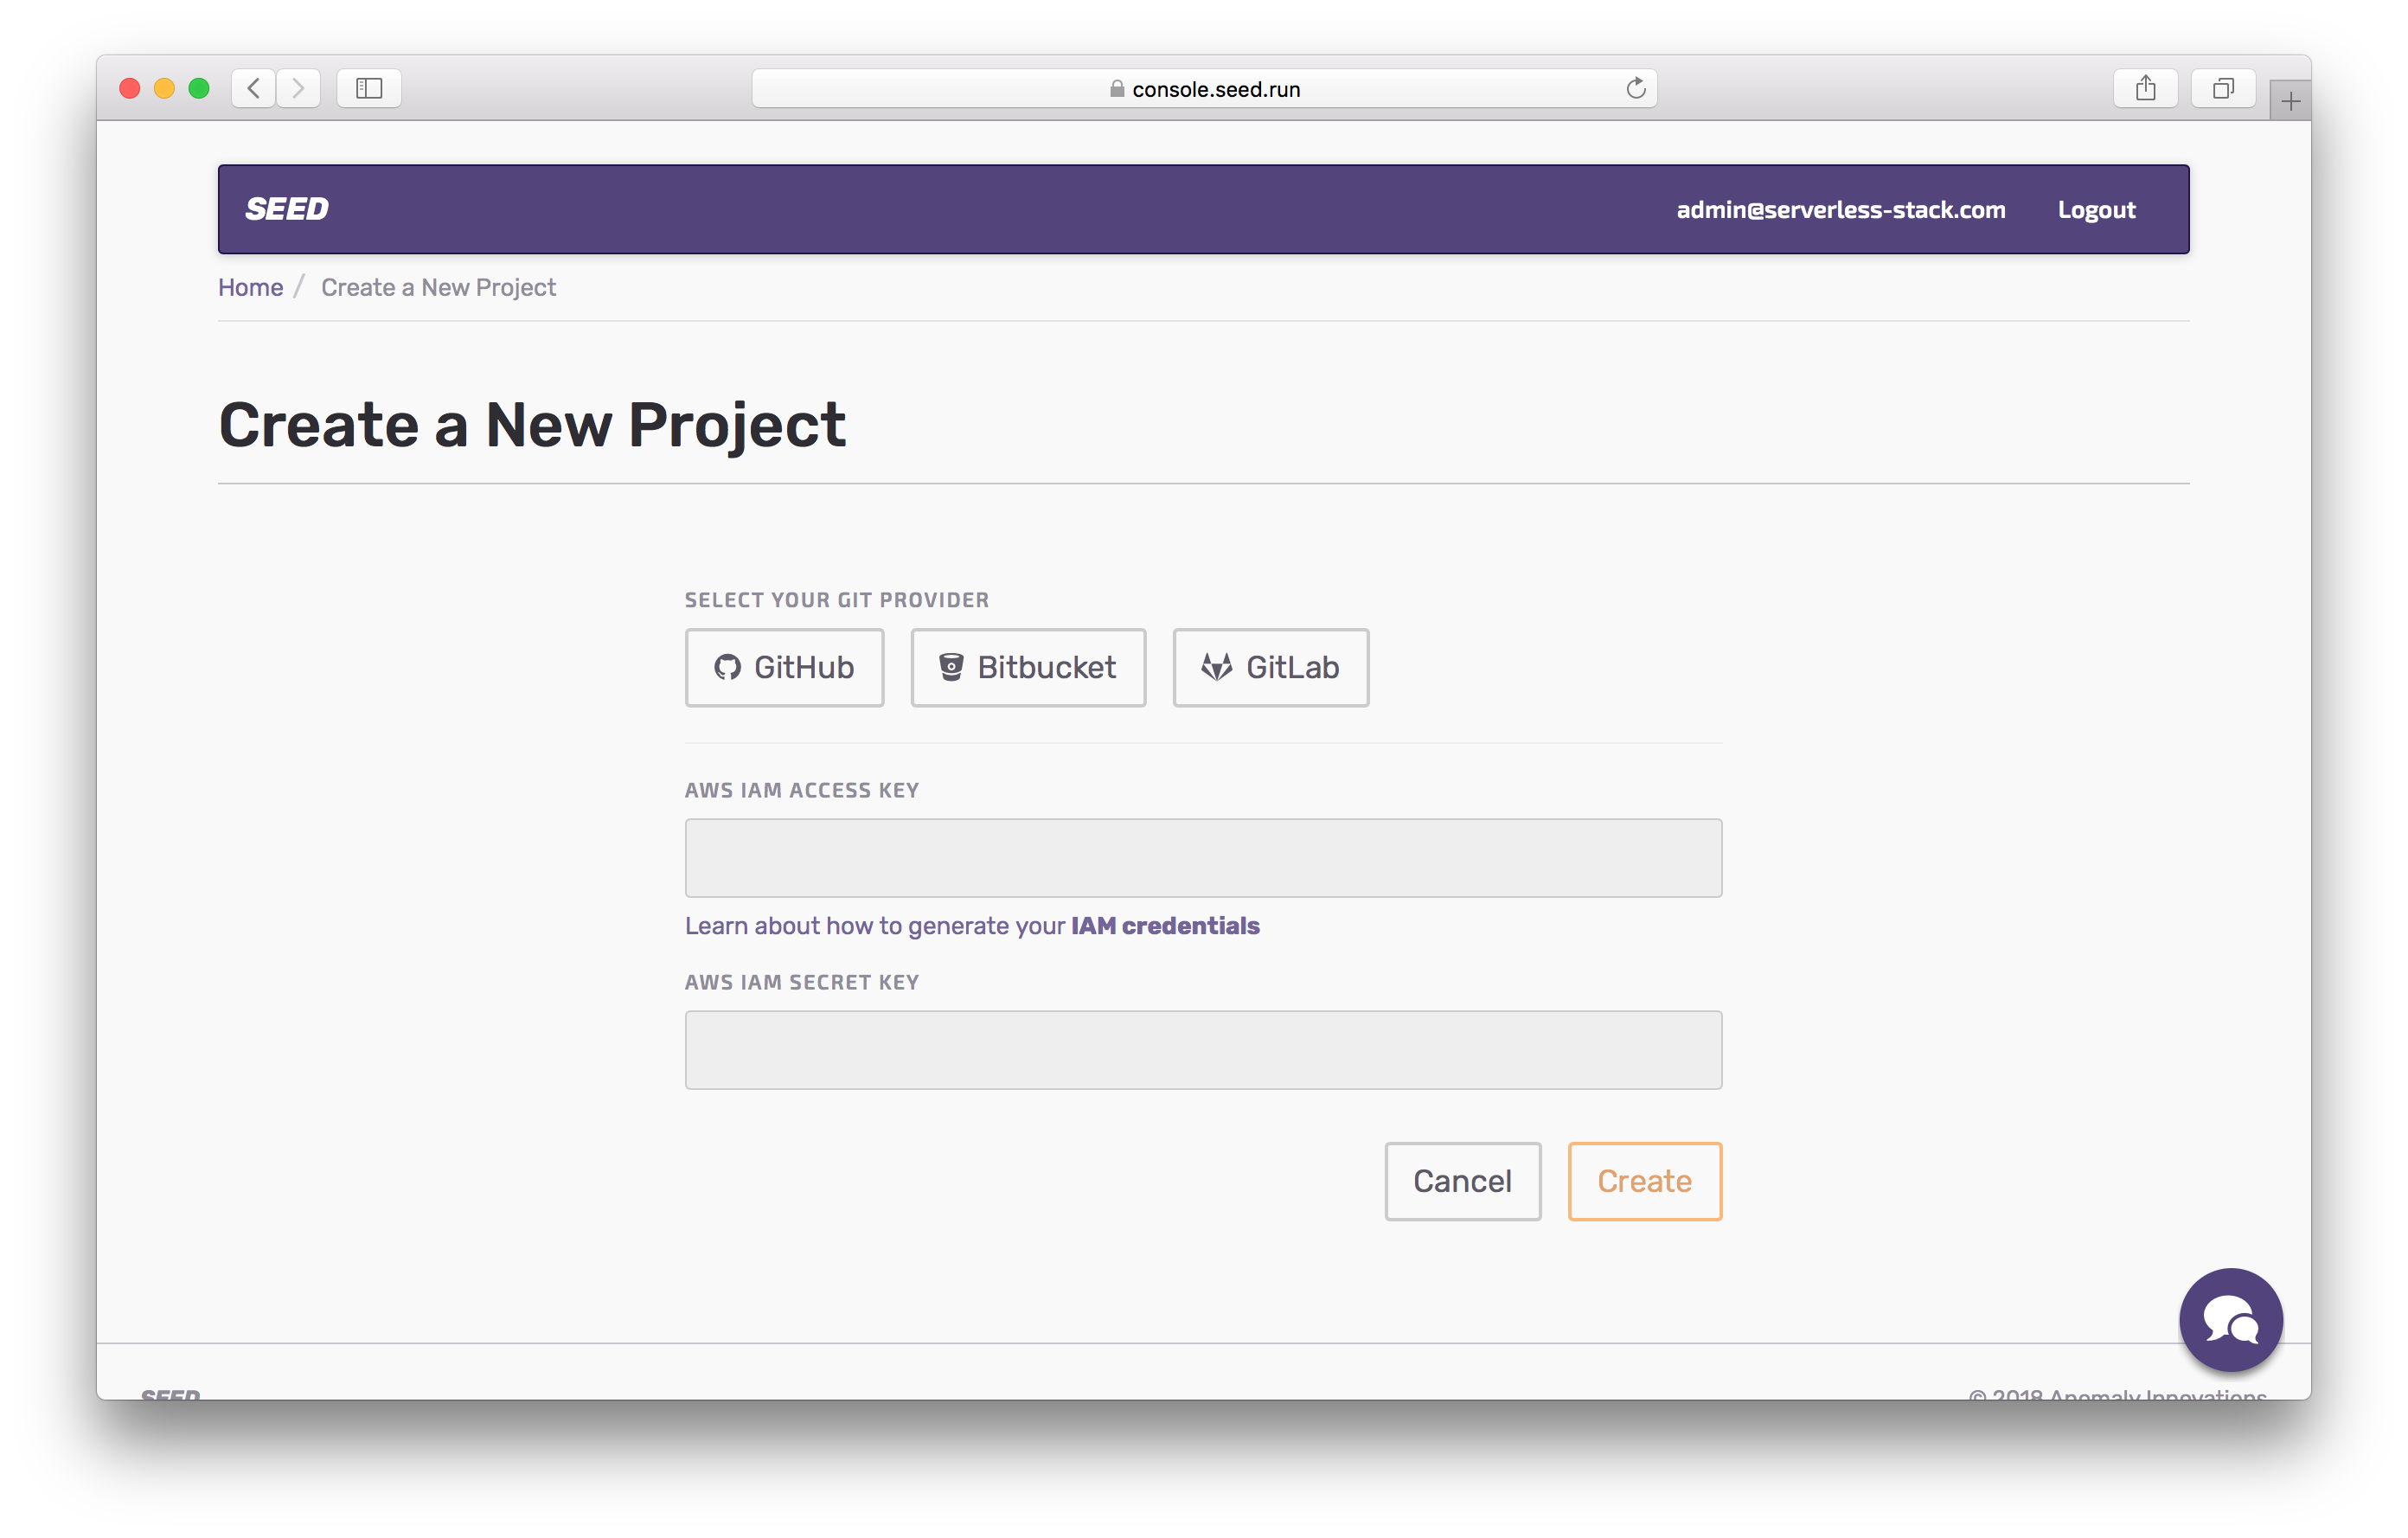Show all tabs overview icon
2408x1538 pixels.
[2222, 89]
